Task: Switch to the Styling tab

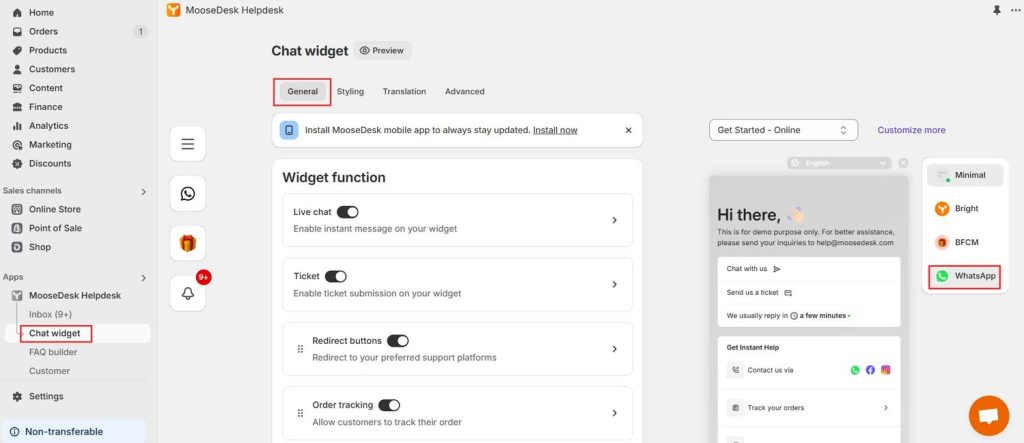Action: coord(350,91)
